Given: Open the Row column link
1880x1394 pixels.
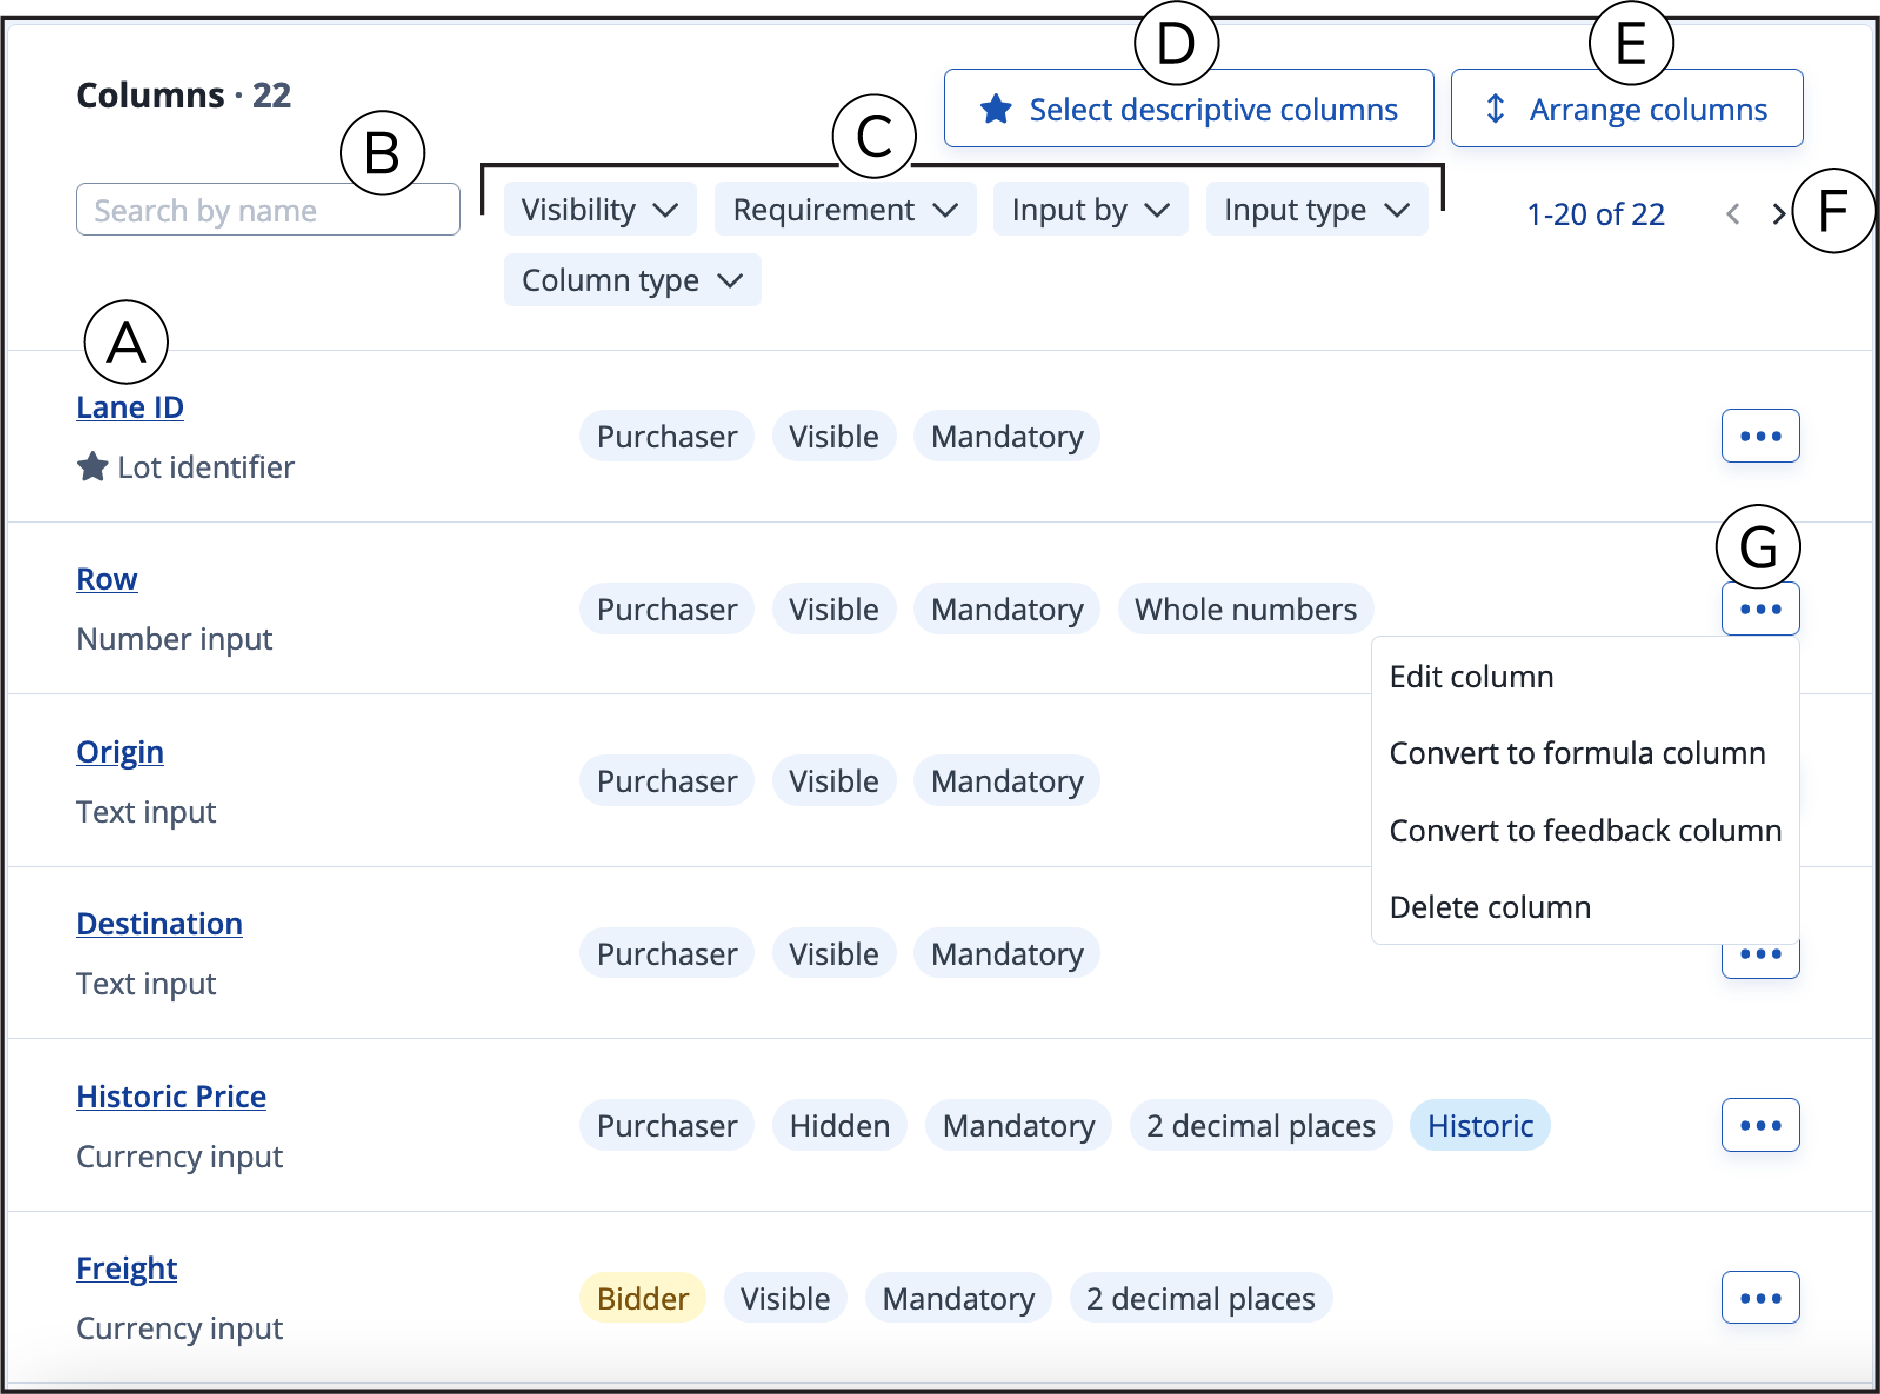Looking at the screenshot, I should [107, 579].
